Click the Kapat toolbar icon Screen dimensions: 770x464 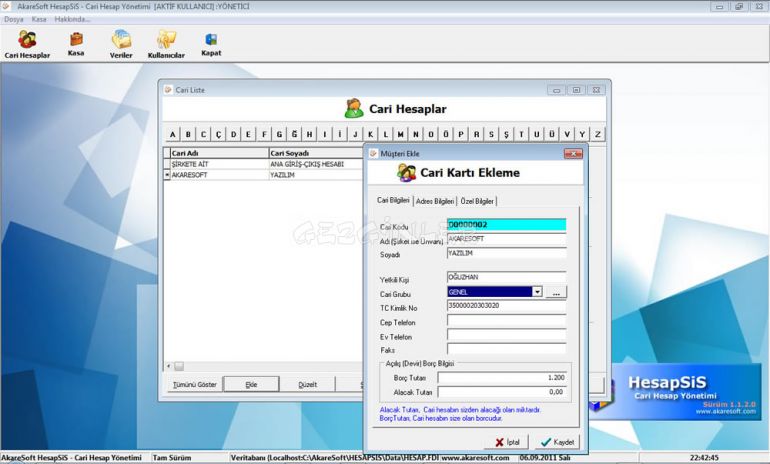point(211,44)
